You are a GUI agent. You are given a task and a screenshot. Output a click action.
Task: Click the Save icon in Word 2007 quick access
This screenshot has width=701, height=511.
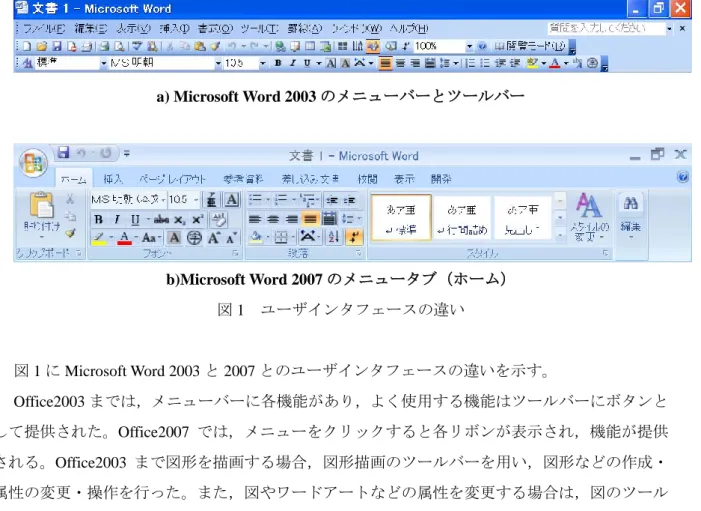[63, 153]
